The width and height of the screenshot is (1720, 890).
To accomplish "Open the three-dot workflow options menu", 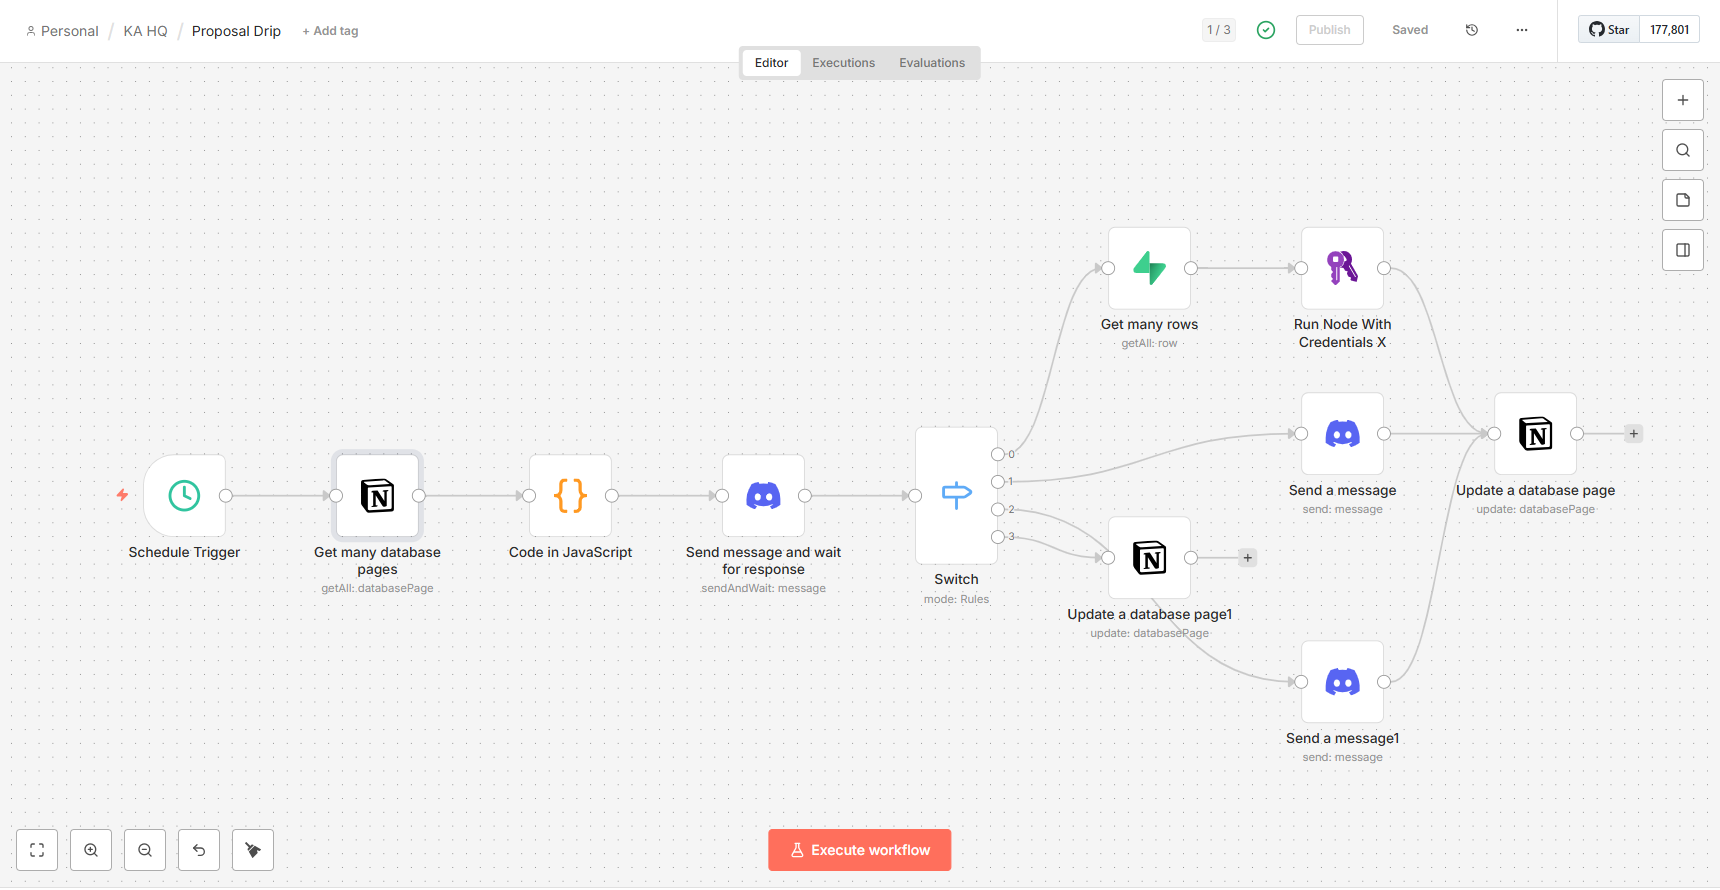I will 1522,30.
